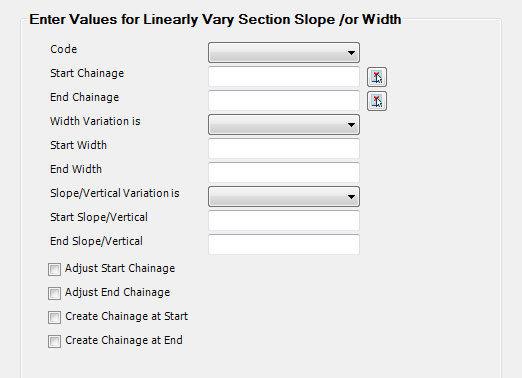This screenshot has height=378, width=522.
Task: Click the End Width text box
Action: [284, 172]
